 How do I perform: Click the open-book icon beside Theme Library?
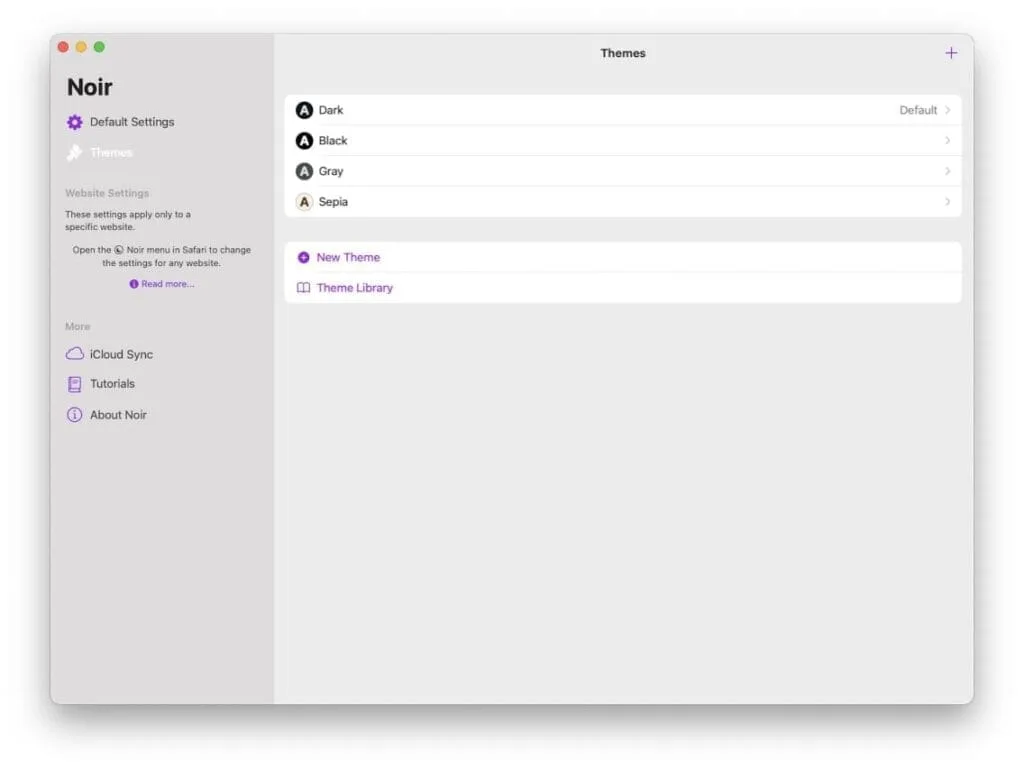pos(304,287)
